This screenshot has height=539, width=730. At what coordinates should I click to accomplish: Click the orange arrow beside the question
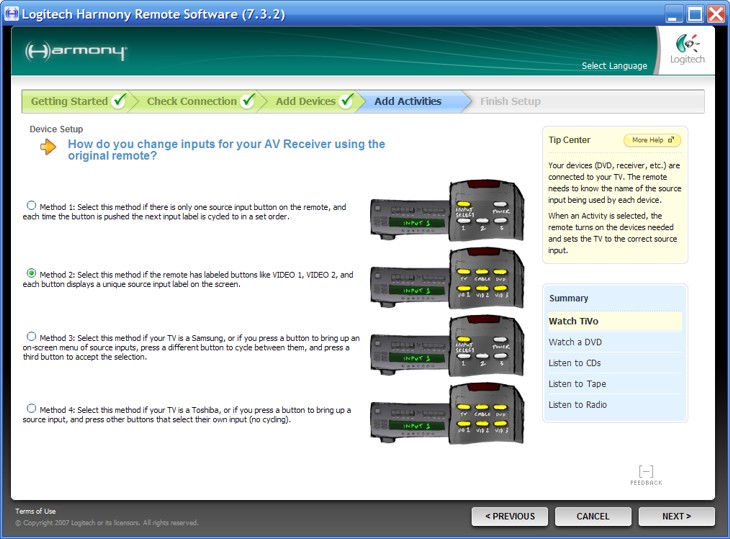[x=48, y=147]
